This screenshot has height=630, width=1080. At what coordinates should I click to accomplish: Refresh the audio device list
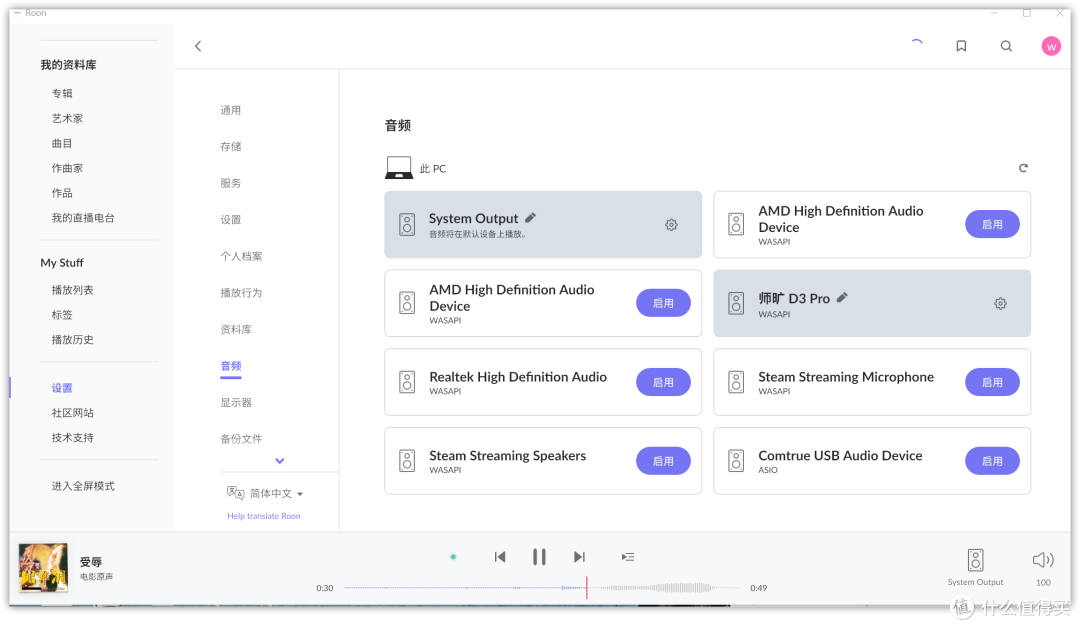(x=1023, y=168)
